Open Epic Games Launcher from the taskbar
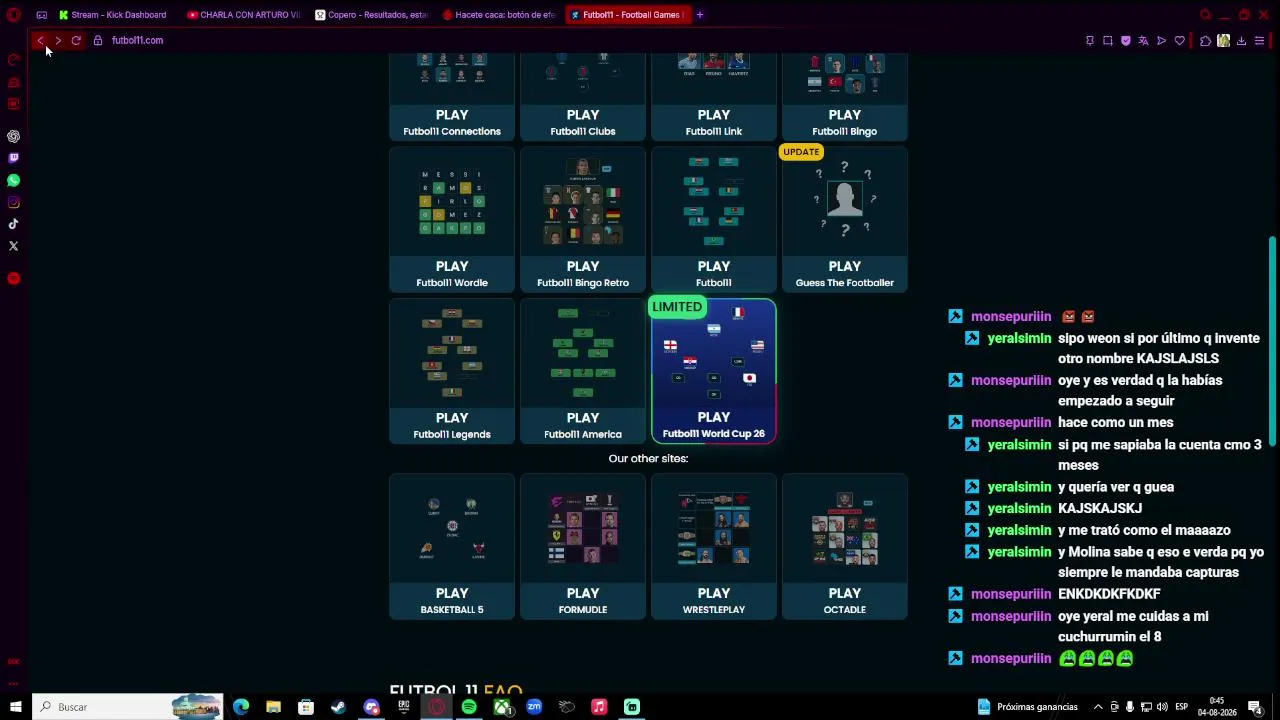Image resolution: width=1280 pixels, height=720 pixels. pos(404,707)
